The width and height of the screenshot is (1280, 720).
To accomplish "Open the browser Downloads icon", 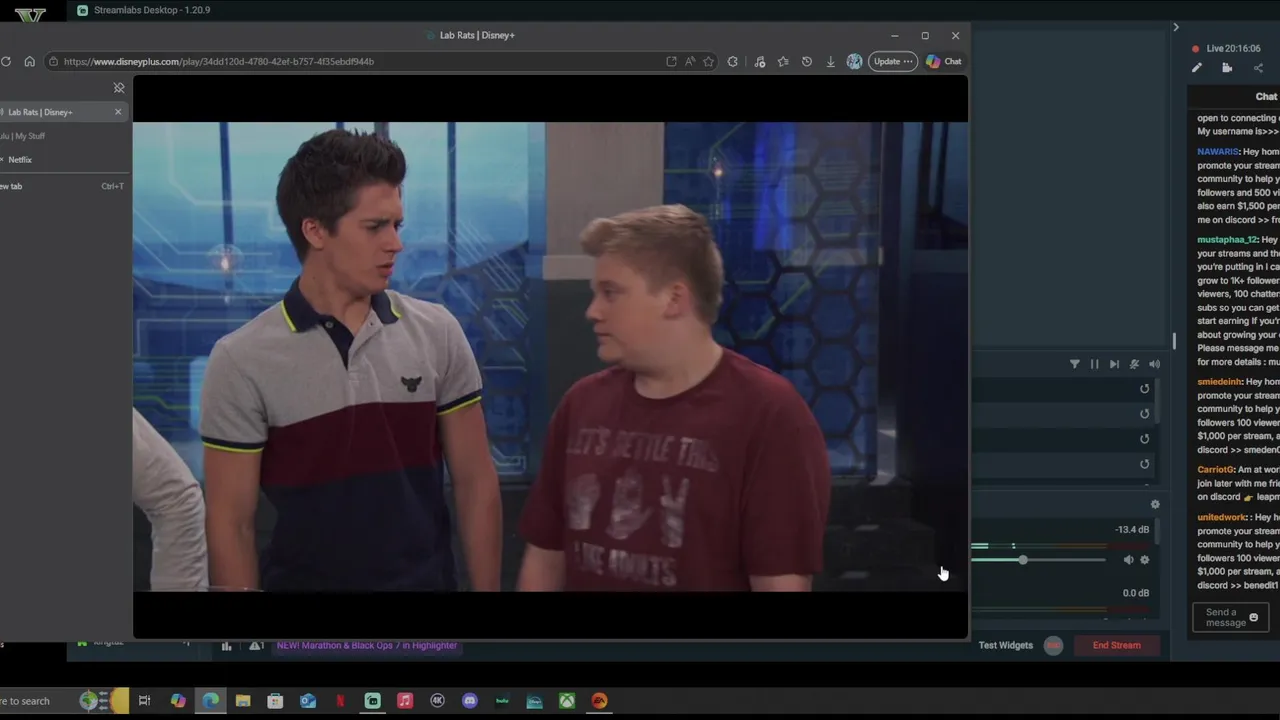I will click(x=830, y=61).
